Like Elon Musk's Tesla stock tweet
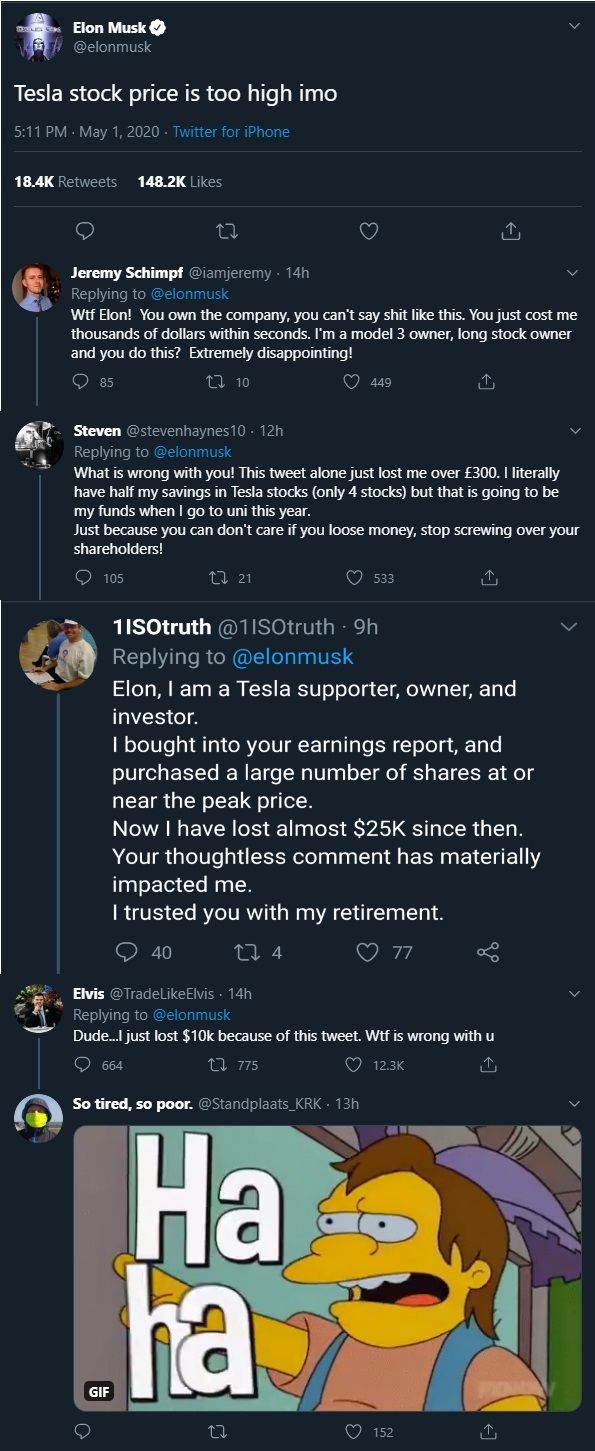The image size is (595, 1451). (369, 231)
